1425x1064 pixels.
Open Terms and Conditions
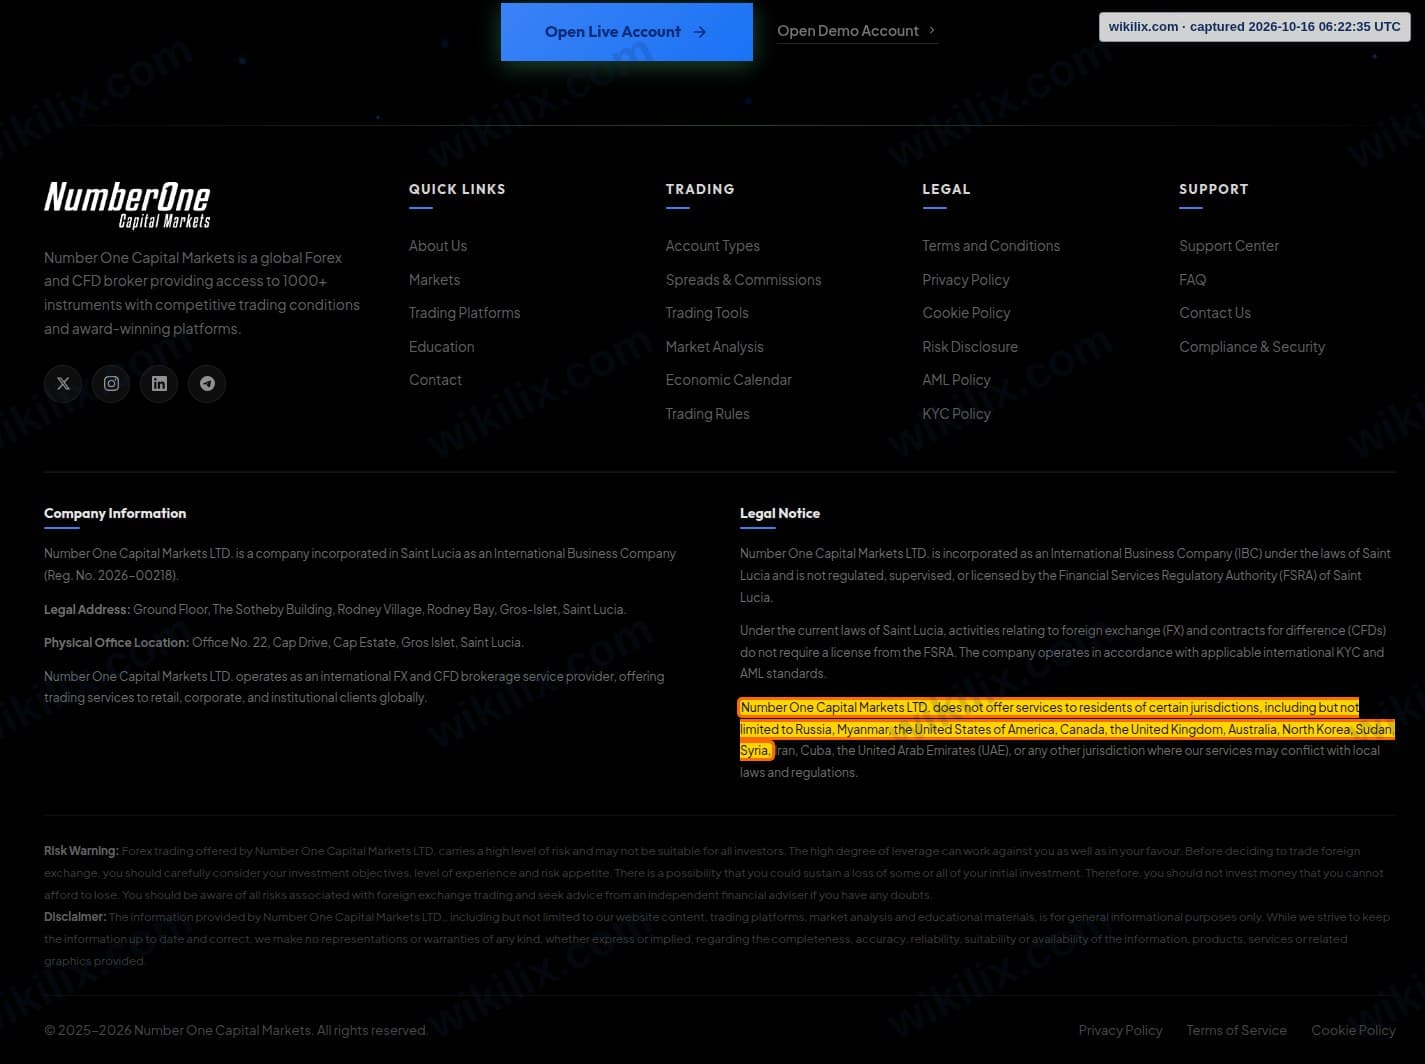(991, 246)
